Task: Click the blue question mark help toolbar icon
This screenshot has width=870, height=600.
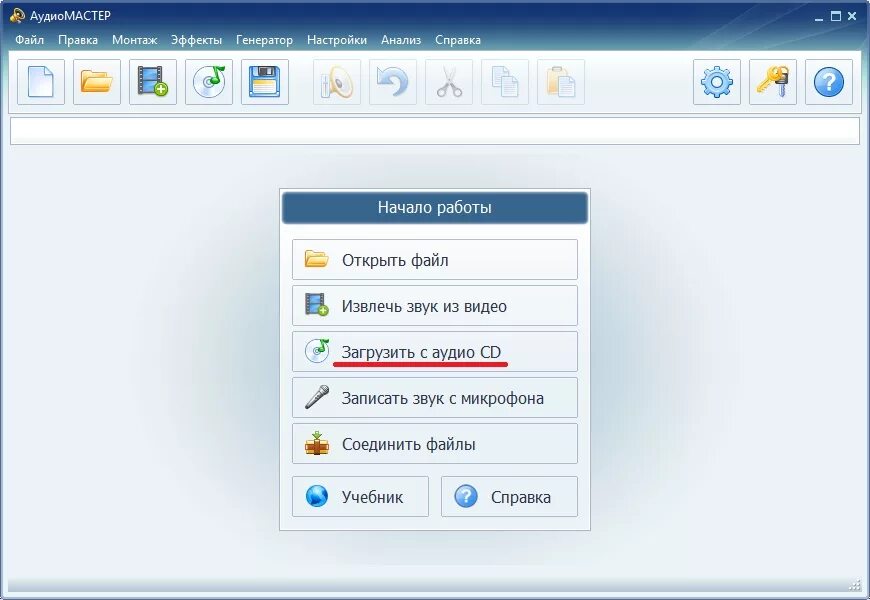Action: [x=829, y=82]
